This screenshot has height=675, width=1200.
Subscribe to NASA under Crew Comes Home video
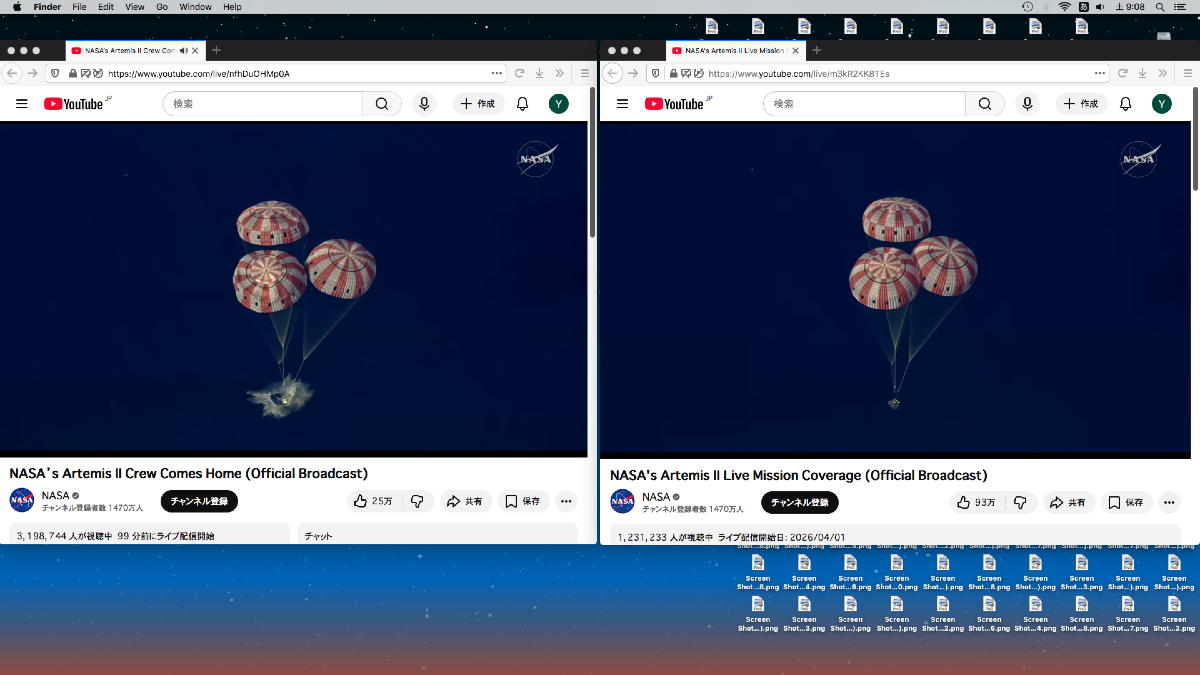[199, 501]
